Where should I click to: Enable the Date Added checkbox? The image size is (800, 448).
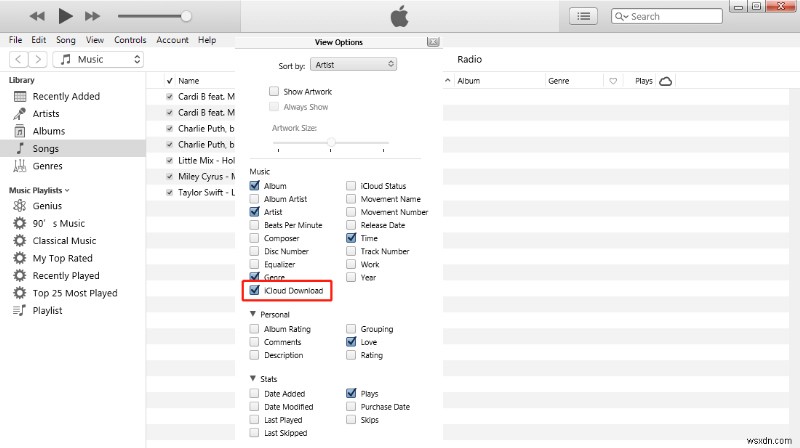[254, 393]
